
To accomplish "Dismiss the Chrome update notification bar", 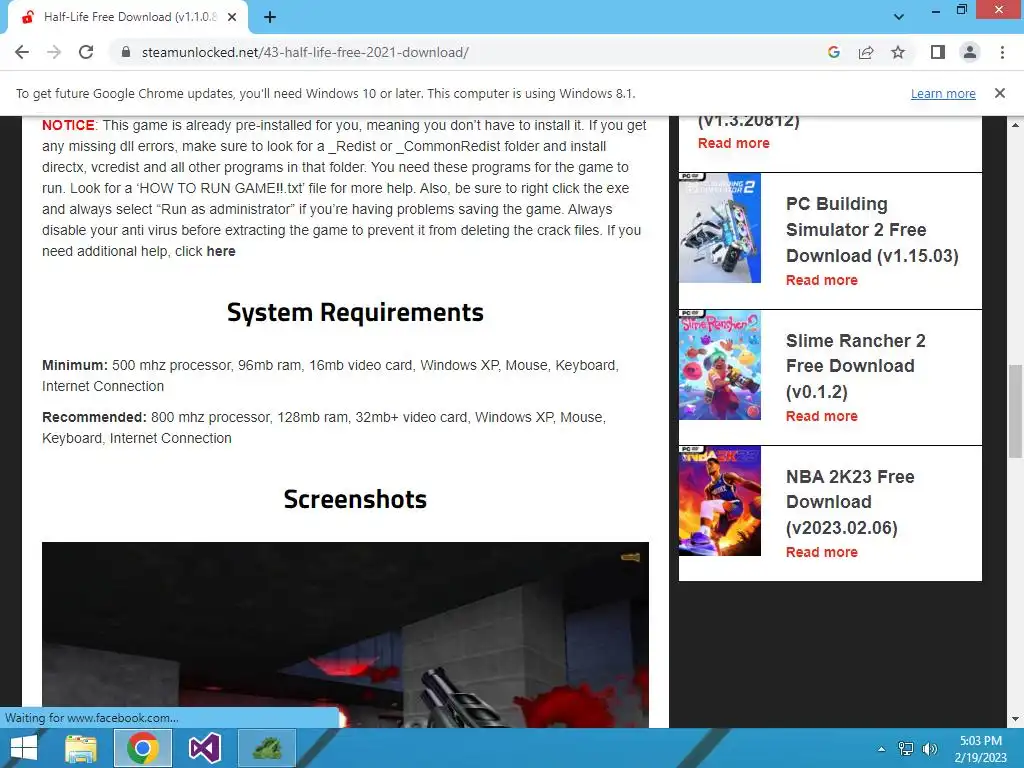I will (999, 93).
